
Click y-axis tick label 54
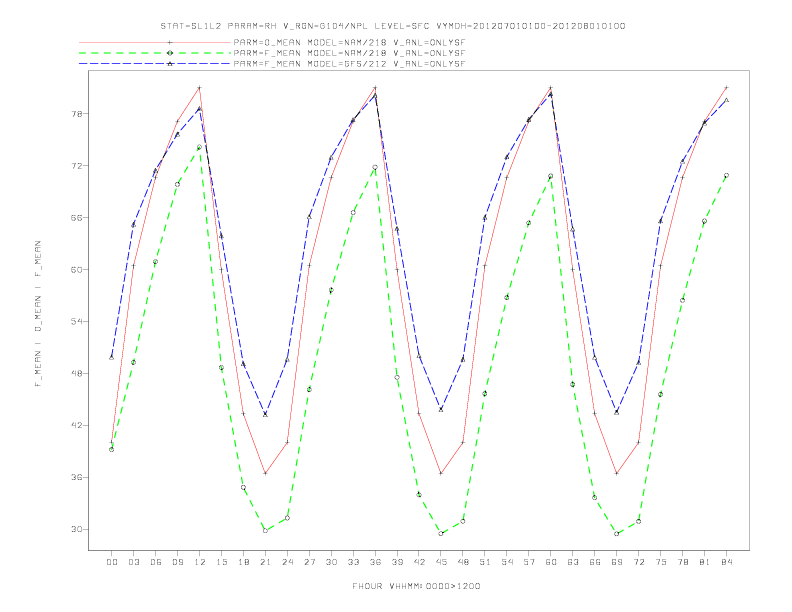tap(76, 322)
